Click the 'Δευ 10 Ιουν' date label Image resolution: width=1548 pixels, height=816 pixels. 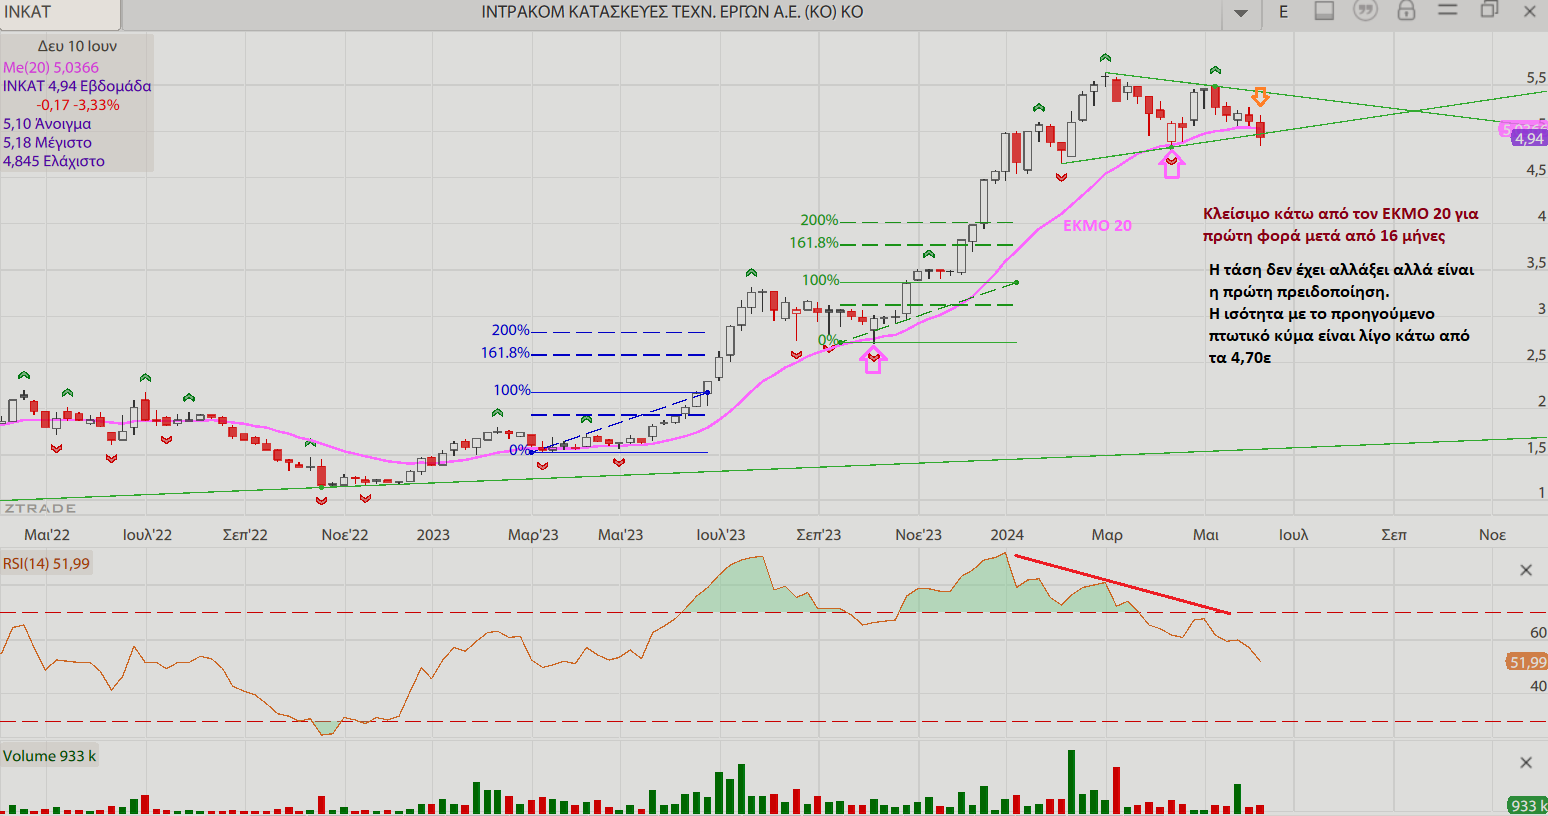coord(77,46)
